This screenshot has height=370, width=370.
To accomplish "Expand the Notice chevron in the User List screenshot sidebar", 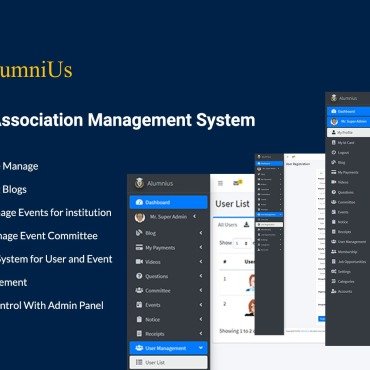I will pyautogui.click(x=201, y=319).
